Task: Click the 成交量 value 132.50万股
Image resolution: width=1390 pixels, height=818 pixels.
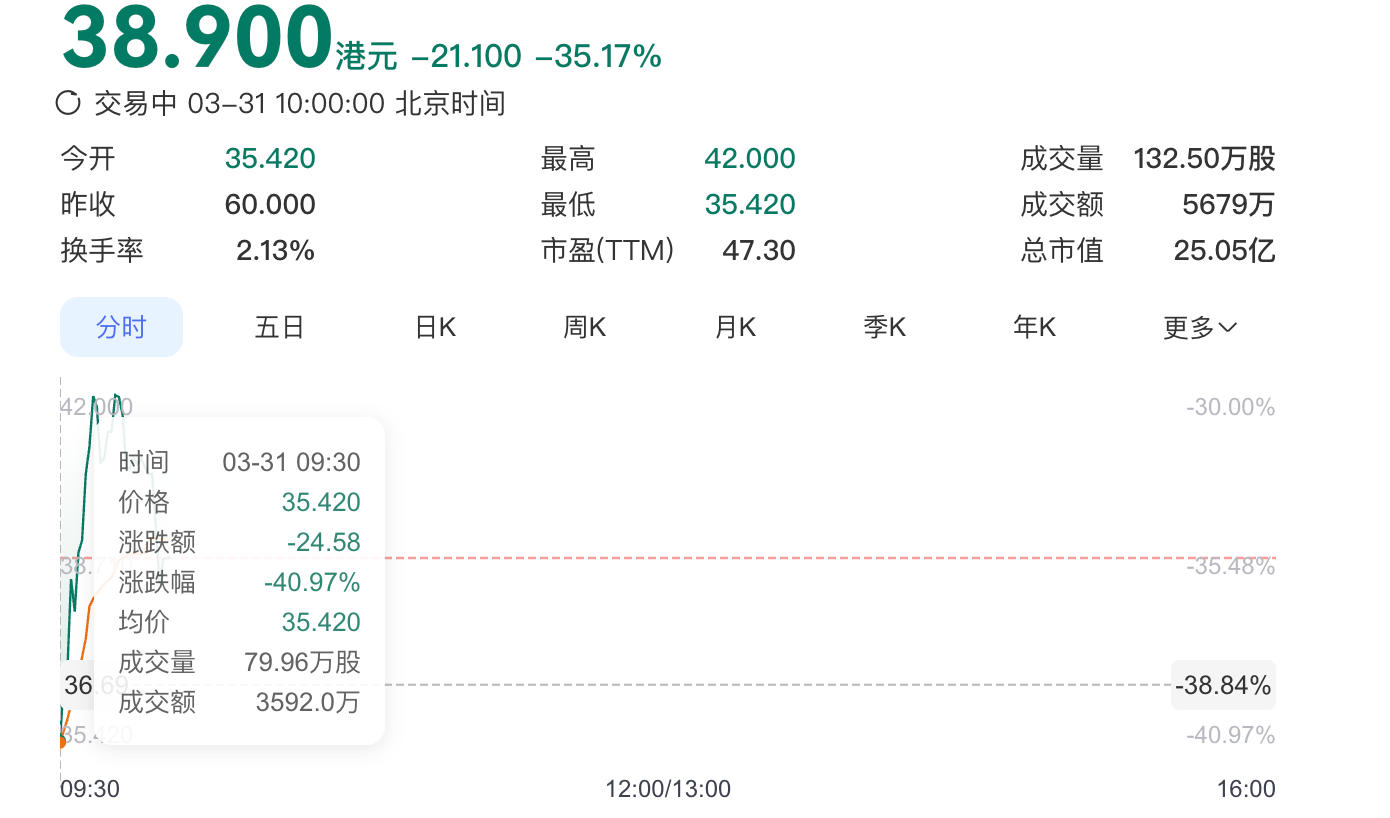Action: coord(1204,159)
